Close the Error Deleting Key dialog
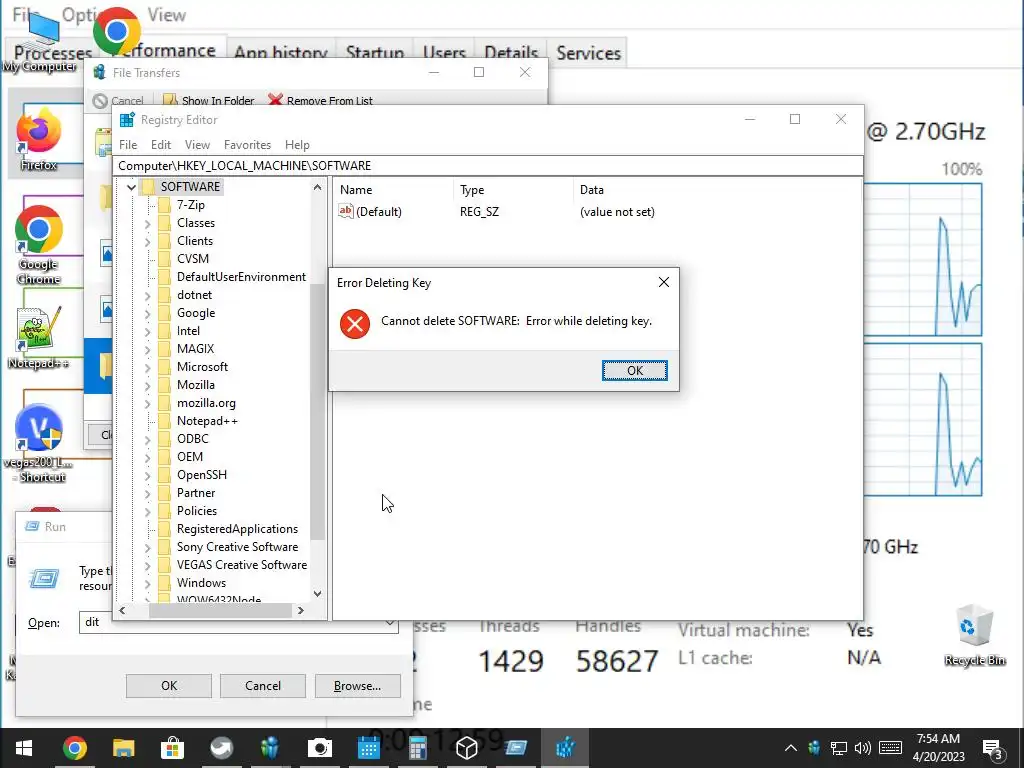Viewport: 1024px width, 768px height. tap(664, 282)
